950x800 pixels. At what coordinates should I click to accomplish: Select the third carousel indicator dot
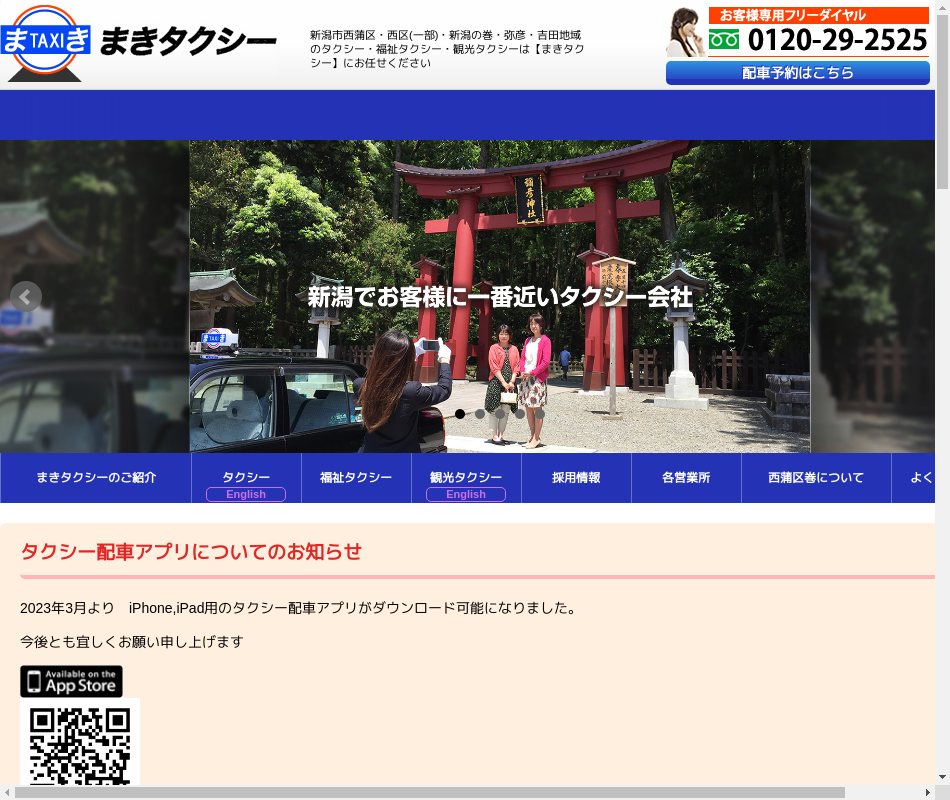click(500, 414)
